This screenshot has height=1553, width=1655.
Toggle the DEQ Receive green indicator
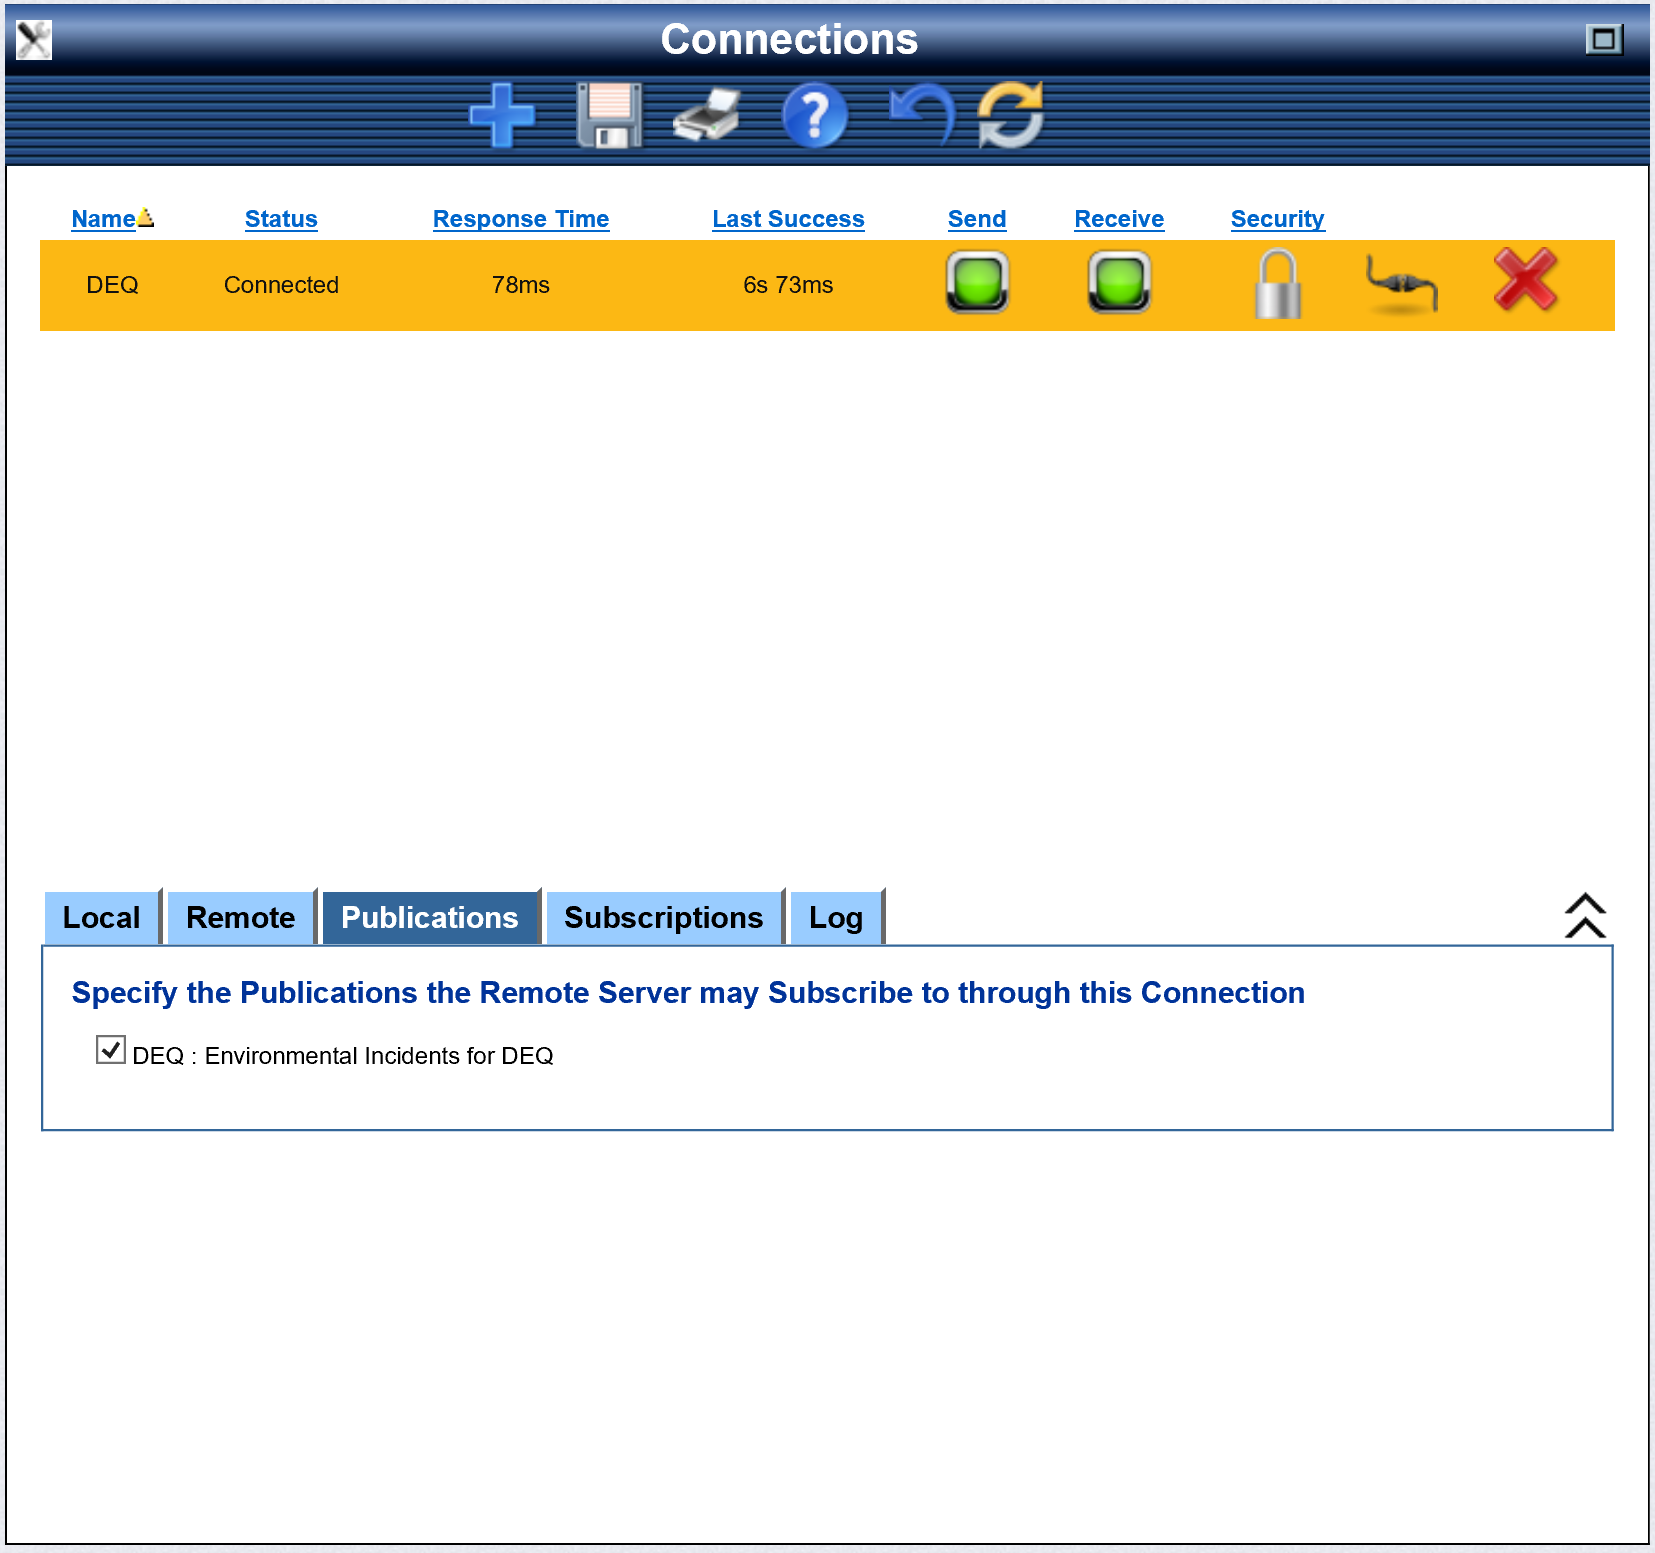[x=1119, y=283]
